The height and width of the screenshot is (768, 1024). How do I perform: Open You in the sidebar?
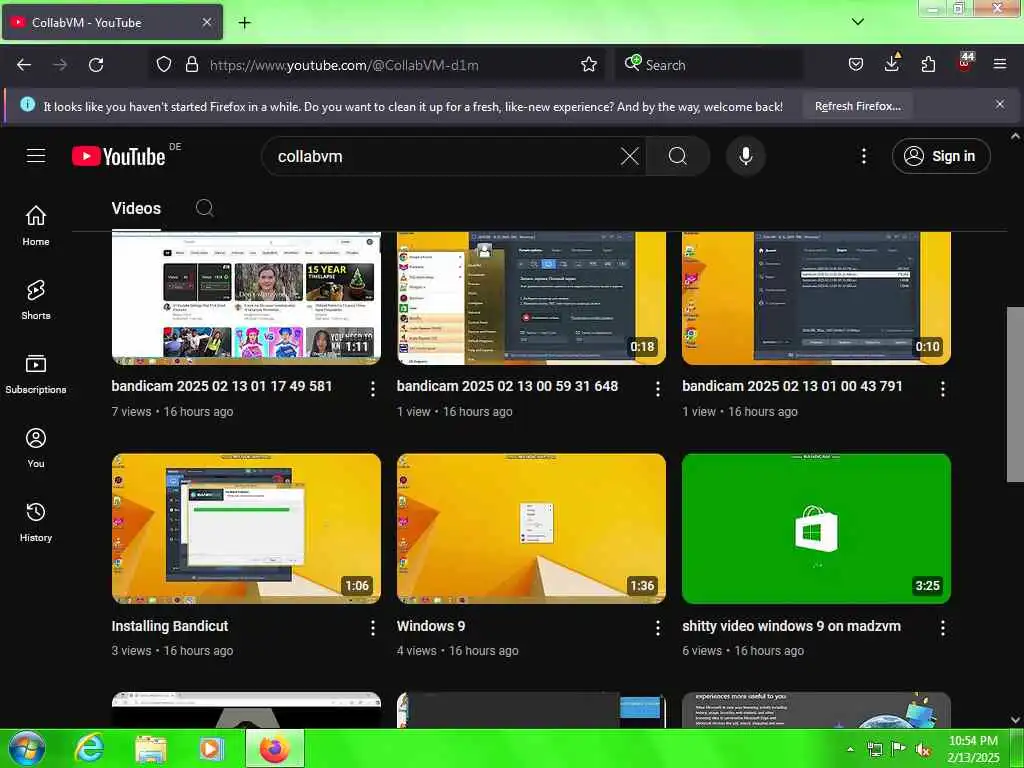click(x=36, y=448)
